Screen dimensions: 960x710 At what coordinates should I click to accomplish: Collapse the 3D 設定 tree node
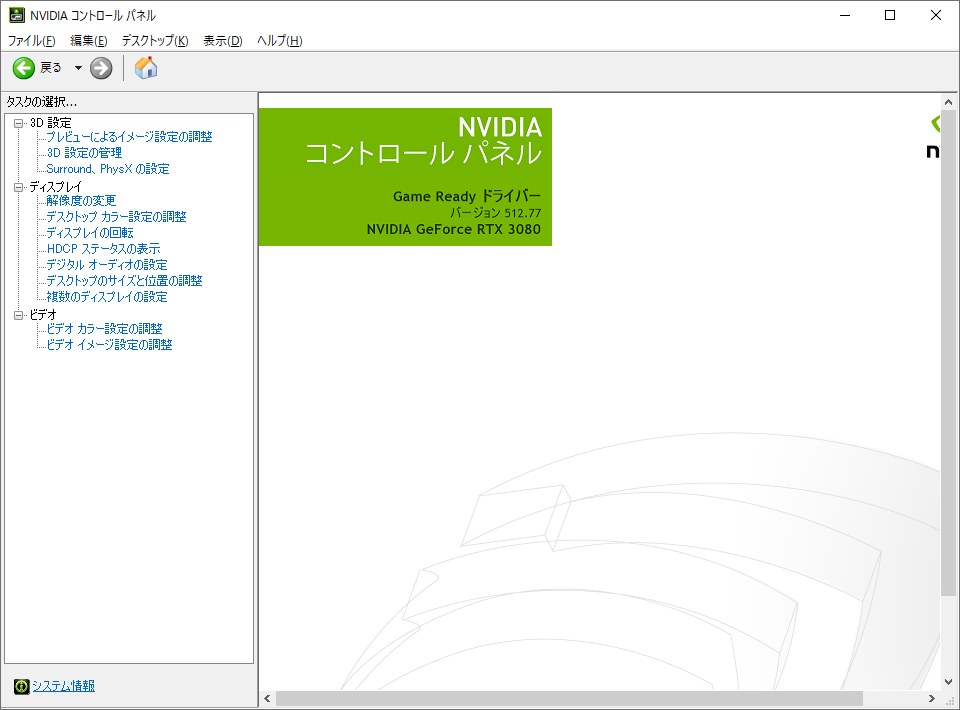click(18, 123)
